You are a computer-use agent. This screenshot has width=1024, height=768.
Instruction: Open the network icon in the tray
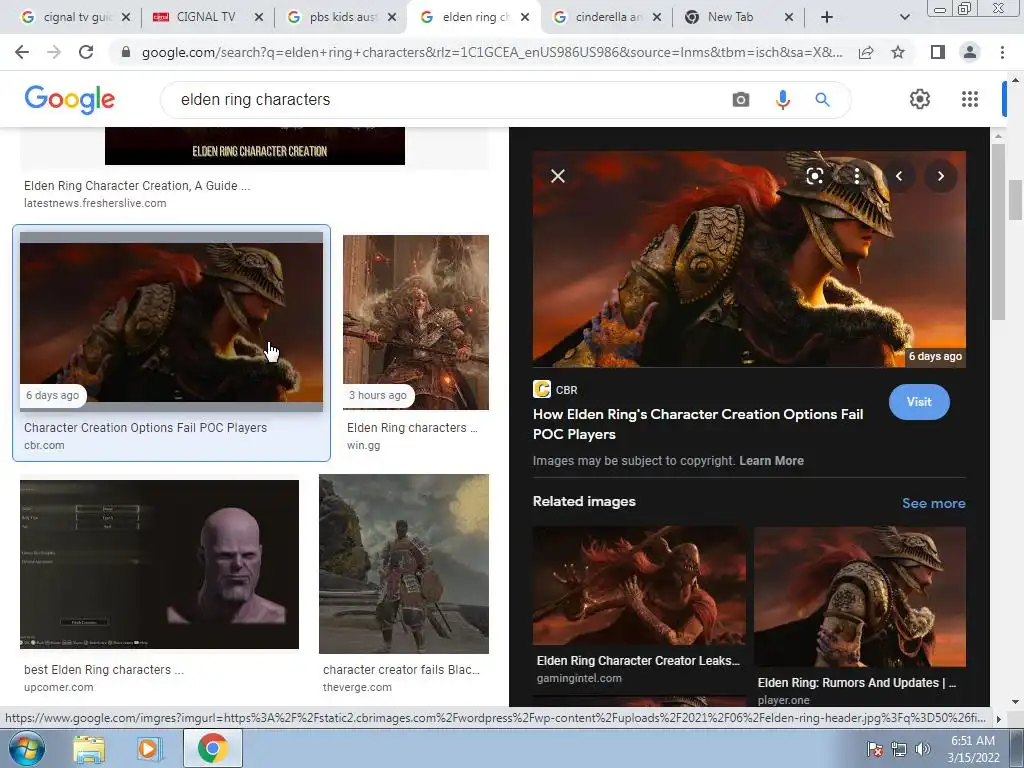(899, 749)
